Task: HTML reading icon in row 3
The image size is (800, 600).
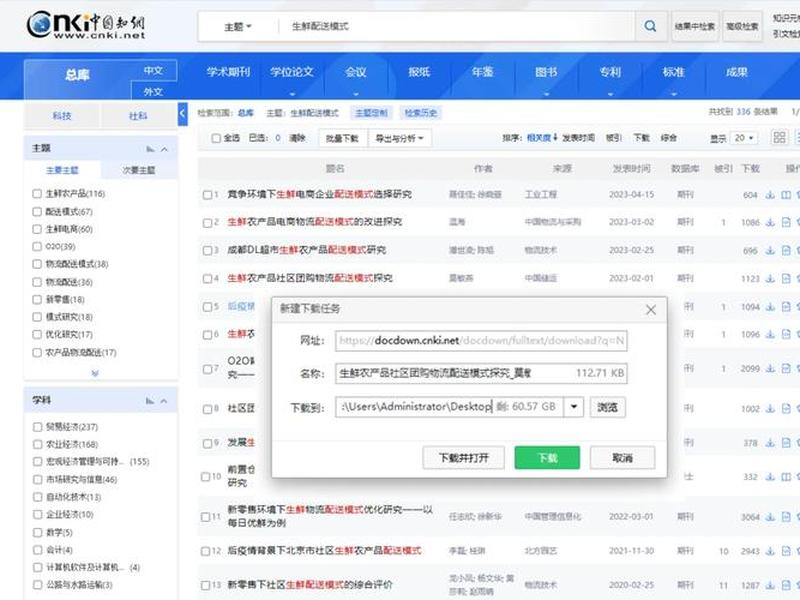Action: point(786,250)
